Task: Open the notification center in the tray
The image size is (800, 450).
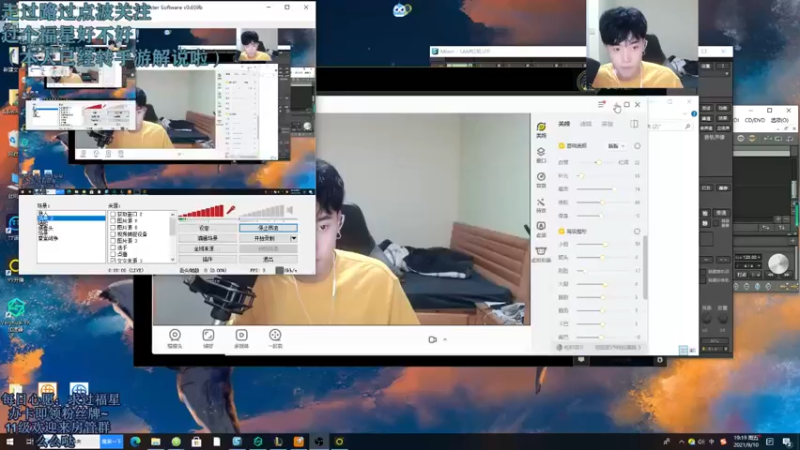Action: tap(787, 442)
